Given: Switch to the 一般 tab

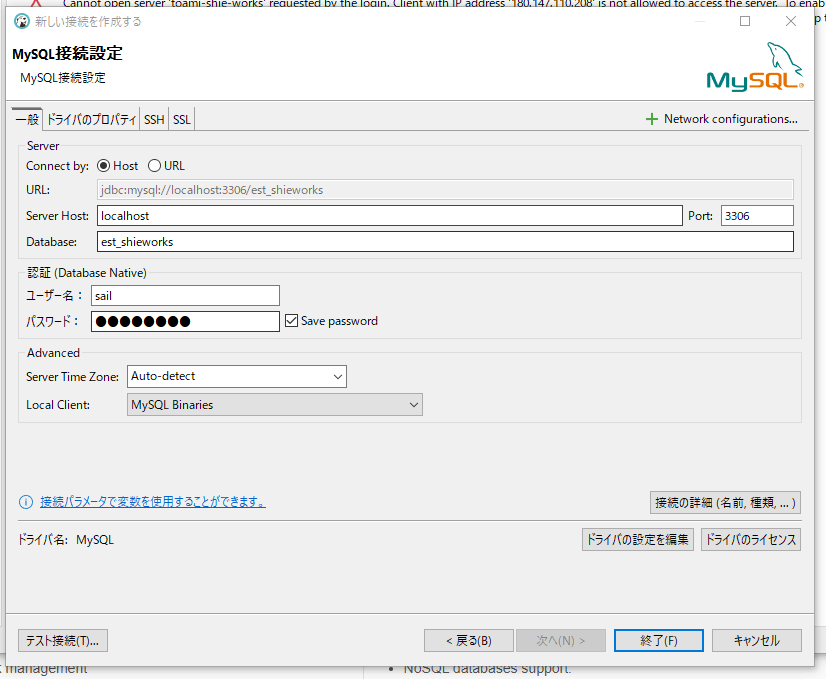Looking at the screenshot, I should point(27,119).
